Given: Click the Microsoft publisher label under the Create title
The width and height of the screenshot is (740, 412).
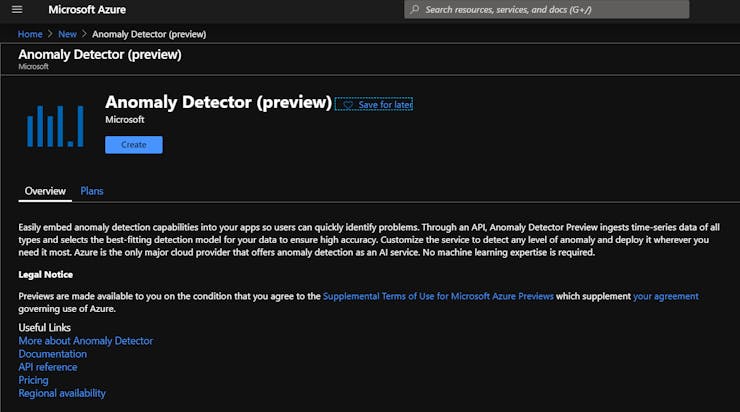Looking at the screenshot, I should 125,119.
